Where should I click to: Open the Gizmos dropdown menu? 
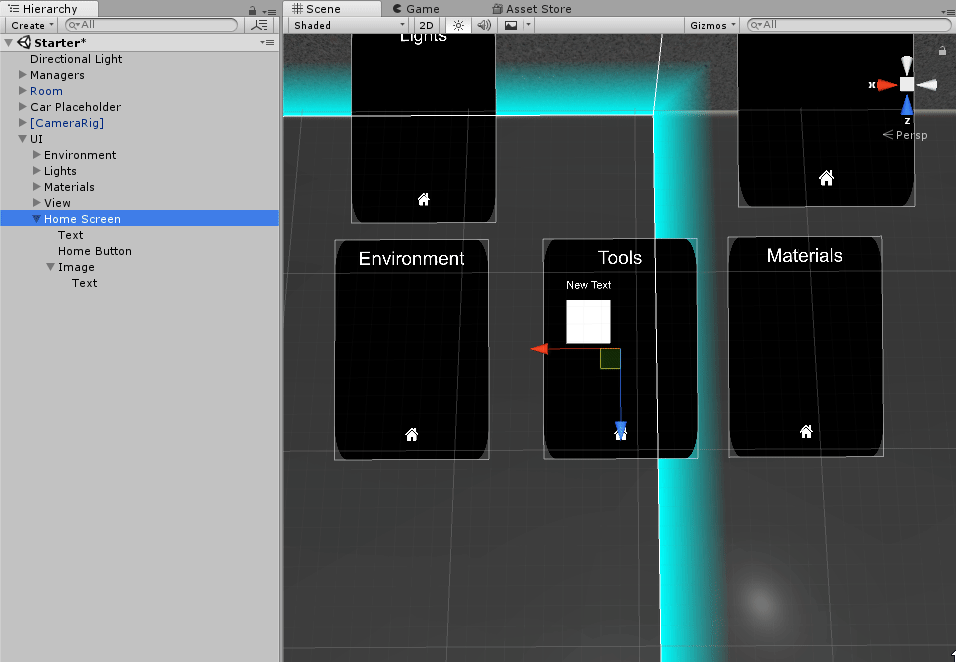tap(712, 25)
